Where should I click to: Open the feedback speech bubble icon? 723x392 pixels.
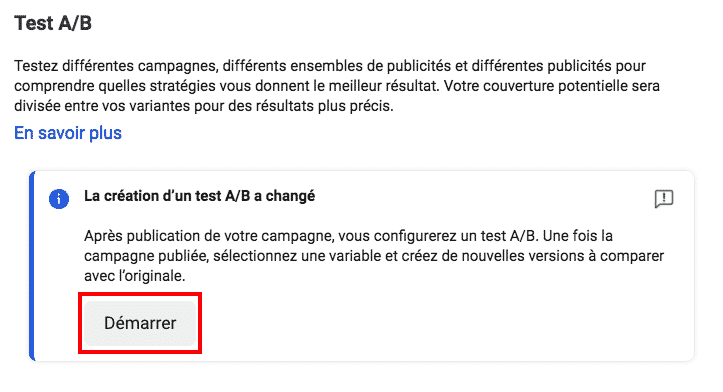664,199
